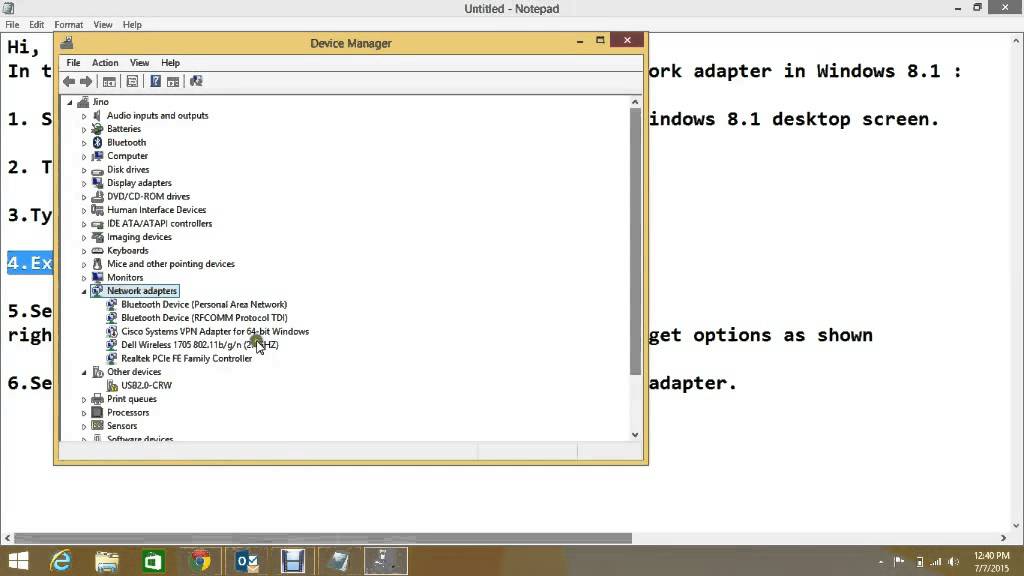Click Notepad vertical scrollbar down arrow
Screen dimensions: 1024x576
tap(1017, 525)
